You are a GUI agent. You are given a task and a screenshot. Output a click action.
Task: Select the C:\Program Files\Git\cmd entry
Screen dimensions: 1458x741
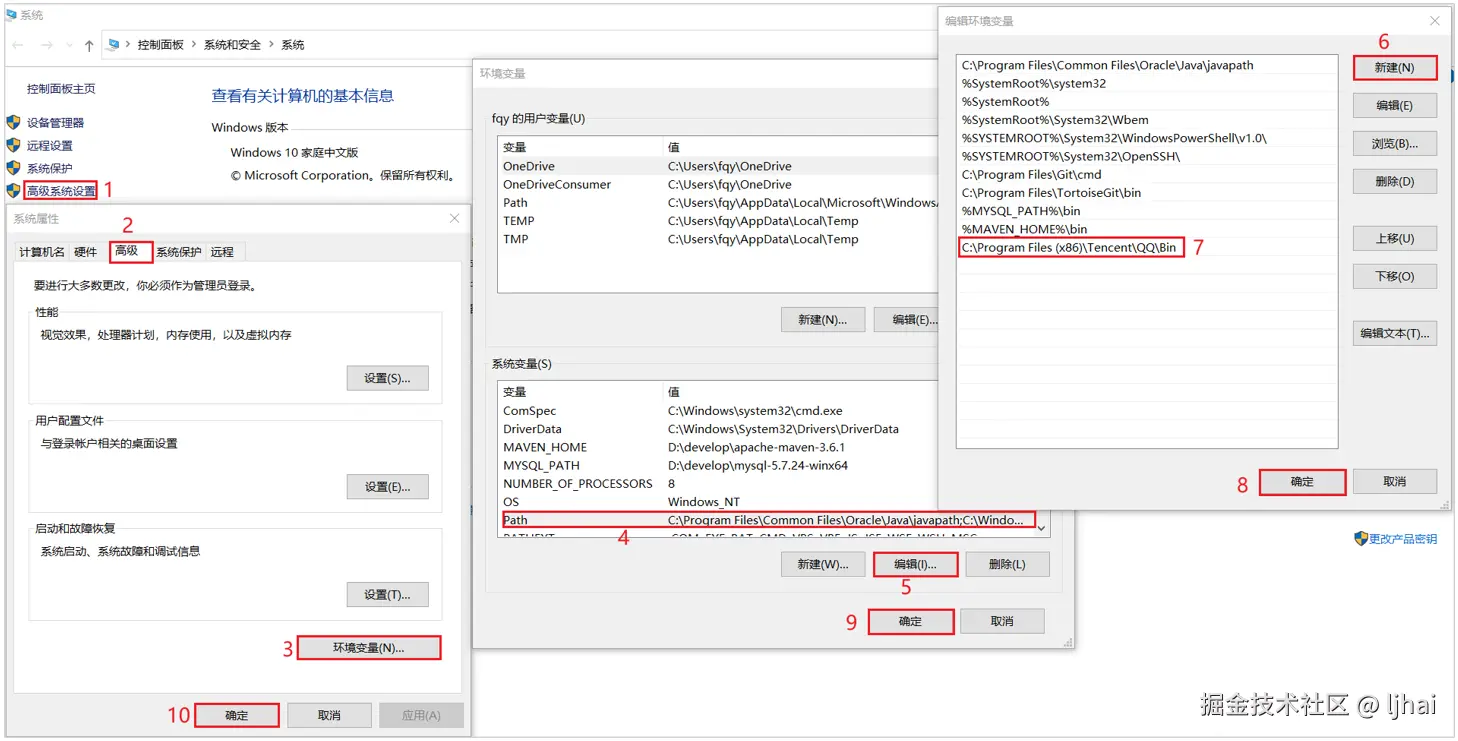tap(1147, 175)
